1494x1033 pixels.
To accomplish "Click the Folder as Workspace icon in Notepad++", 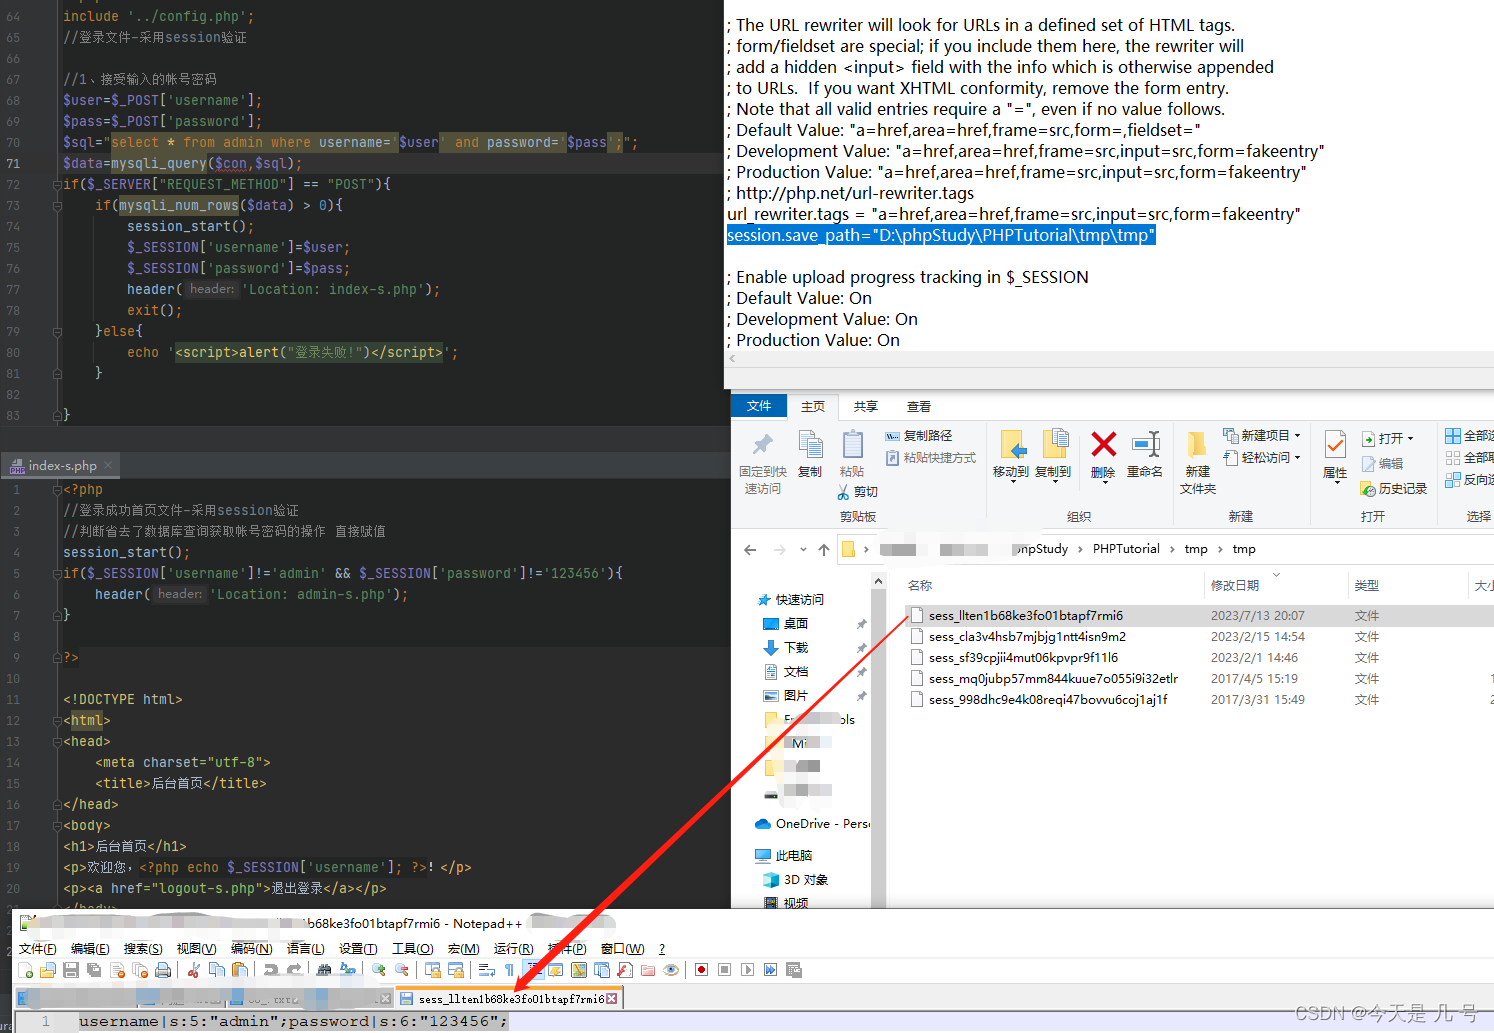I will 648,970.
